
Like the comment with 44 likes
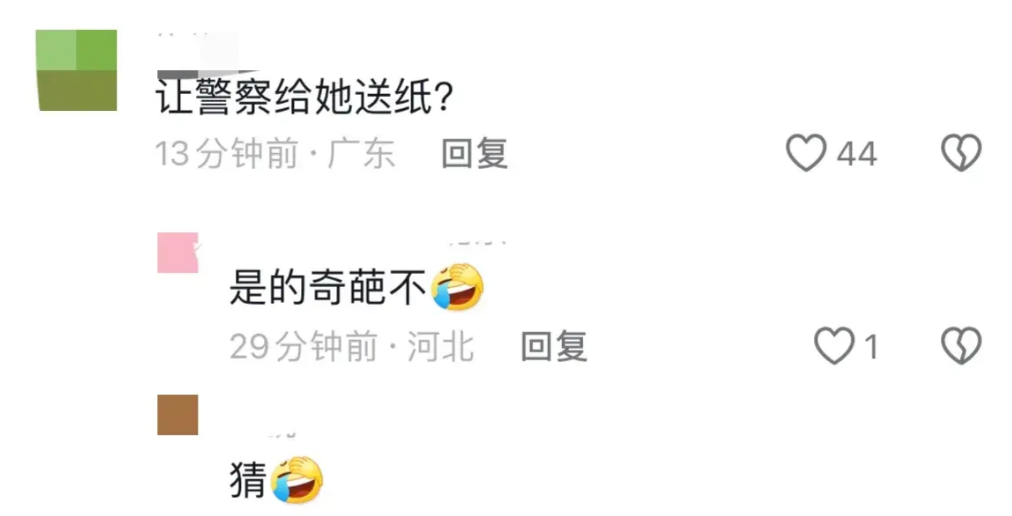point(805,153)
